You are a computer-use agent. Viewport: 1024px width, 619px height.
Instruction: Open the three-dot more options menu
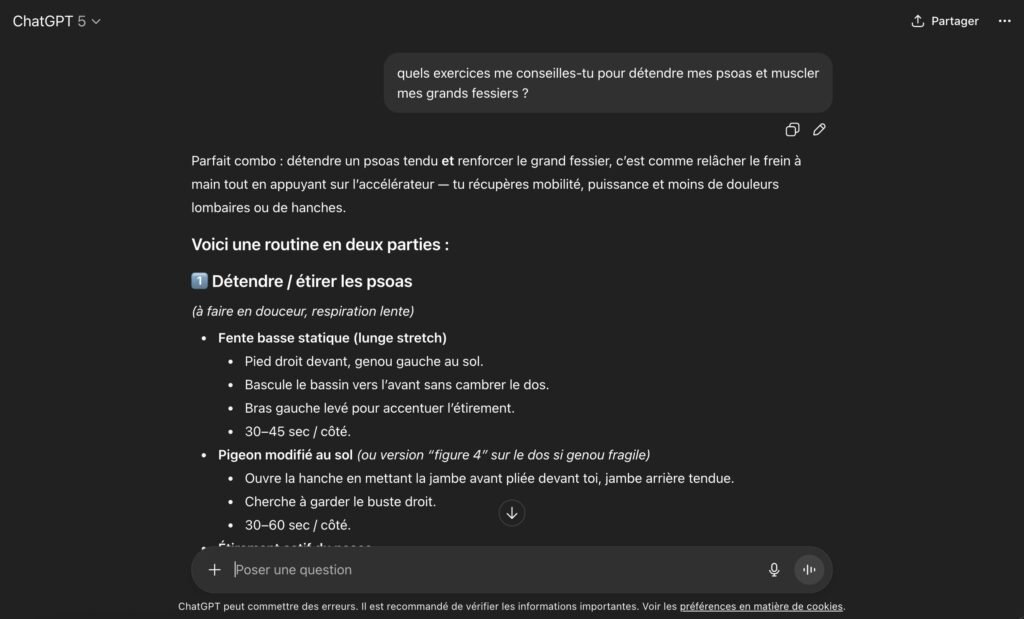click(x=1004, y=21)
